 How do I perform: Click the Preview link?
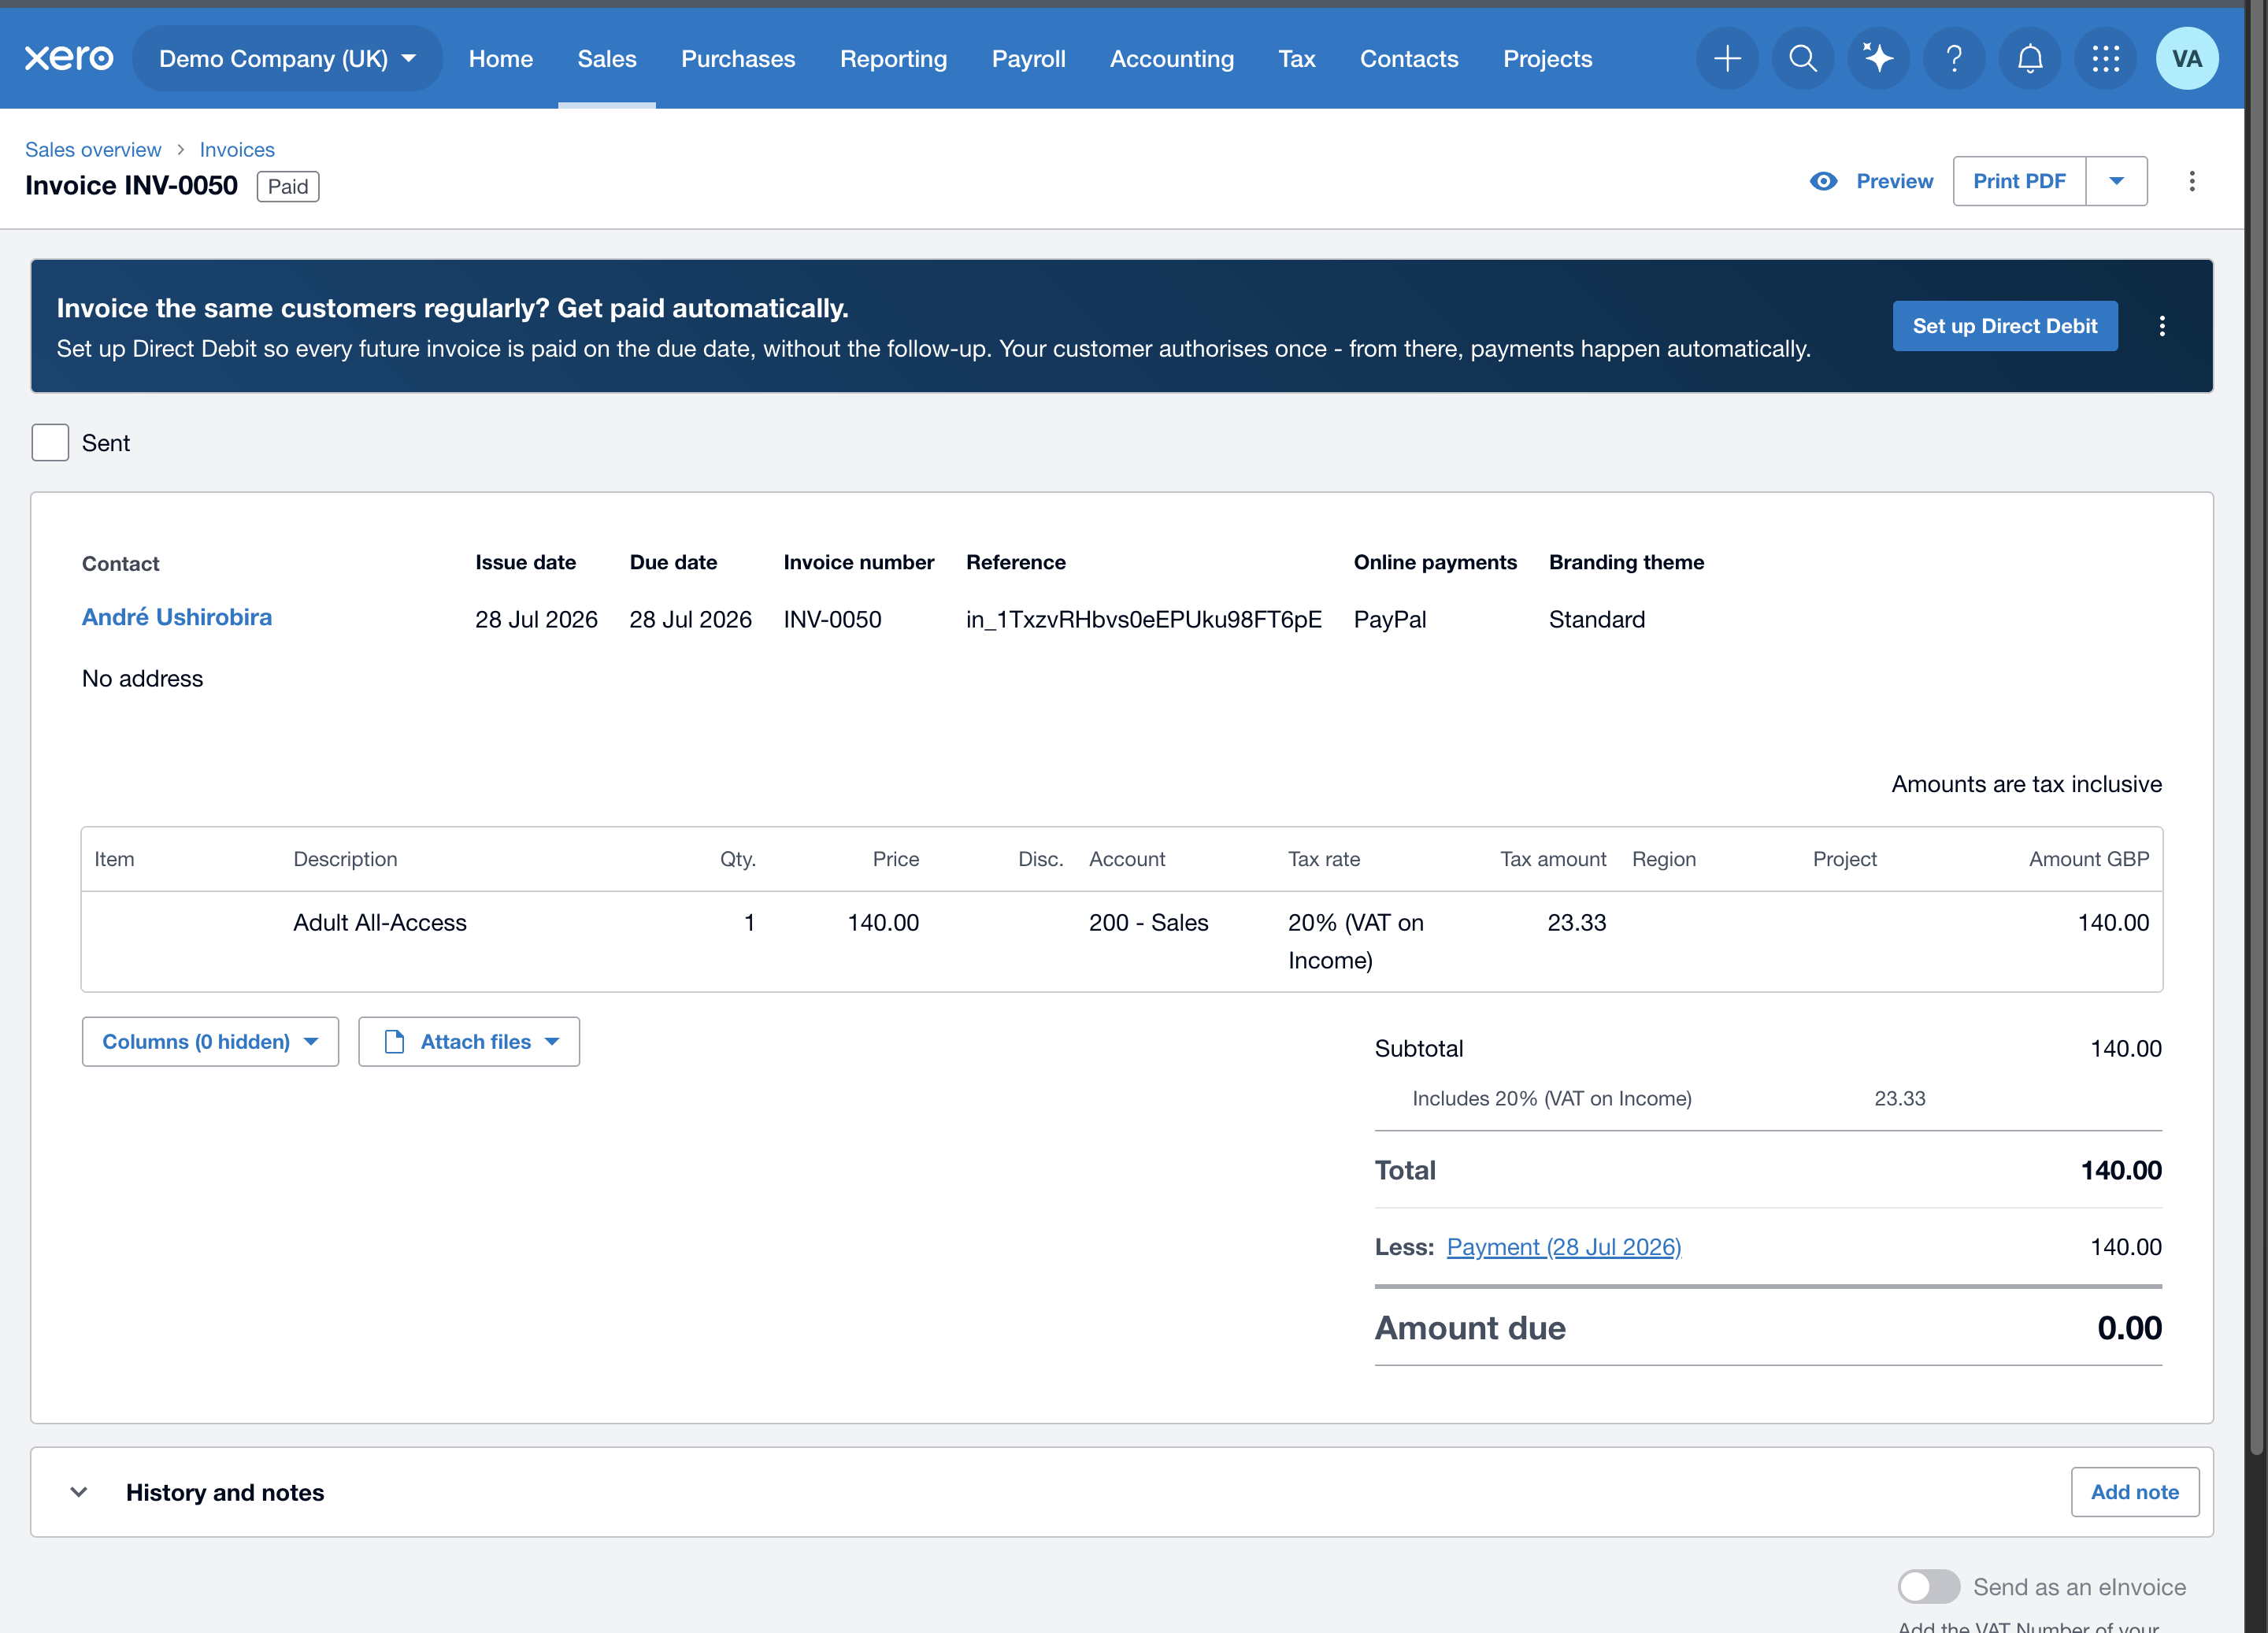pos(1894,181)
